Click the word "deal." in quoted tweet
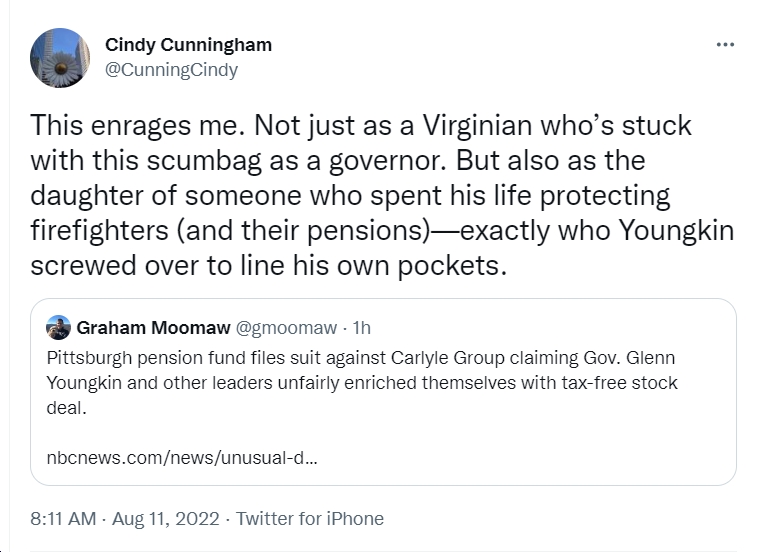 tap(66, 408)
